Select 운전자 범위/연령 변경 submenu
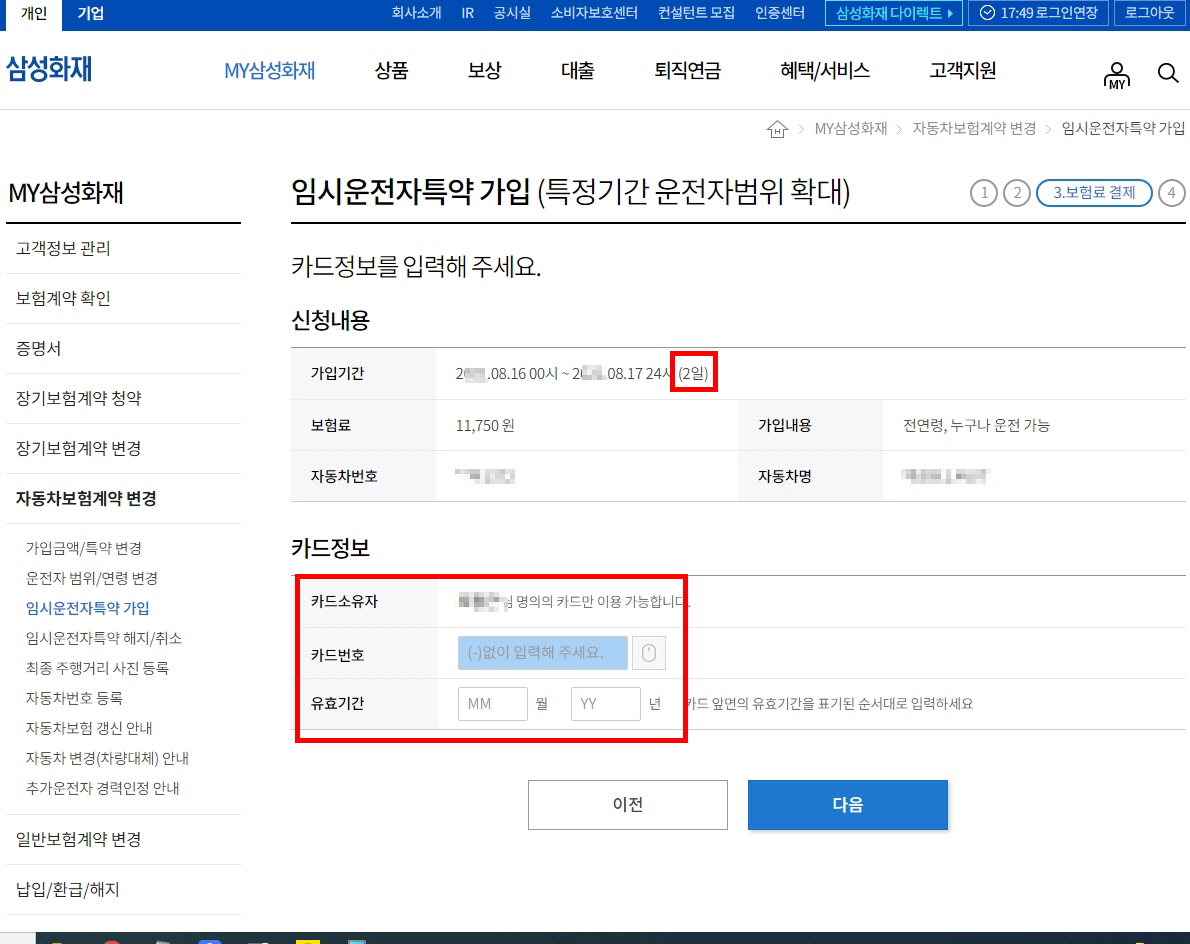Screen dimensions: 1190x944 92,578
